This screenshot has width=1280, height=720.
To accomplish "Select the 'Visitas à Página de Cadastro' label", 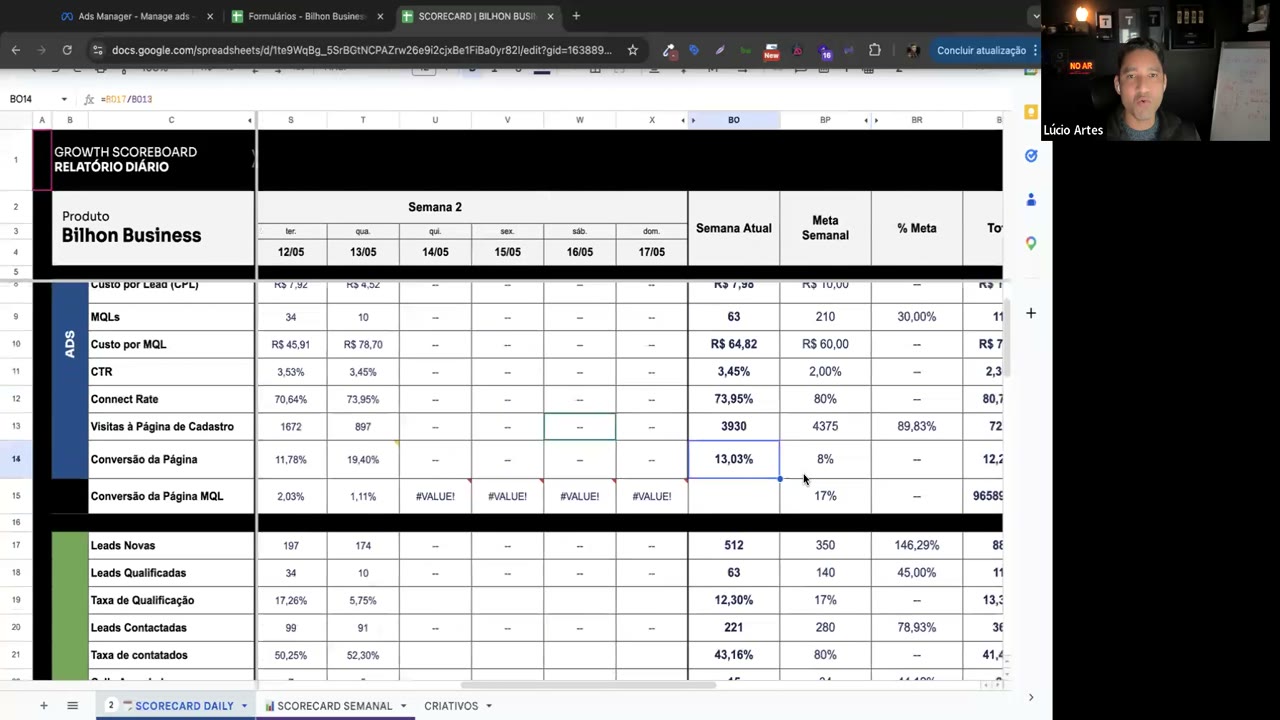I will 171,426.
